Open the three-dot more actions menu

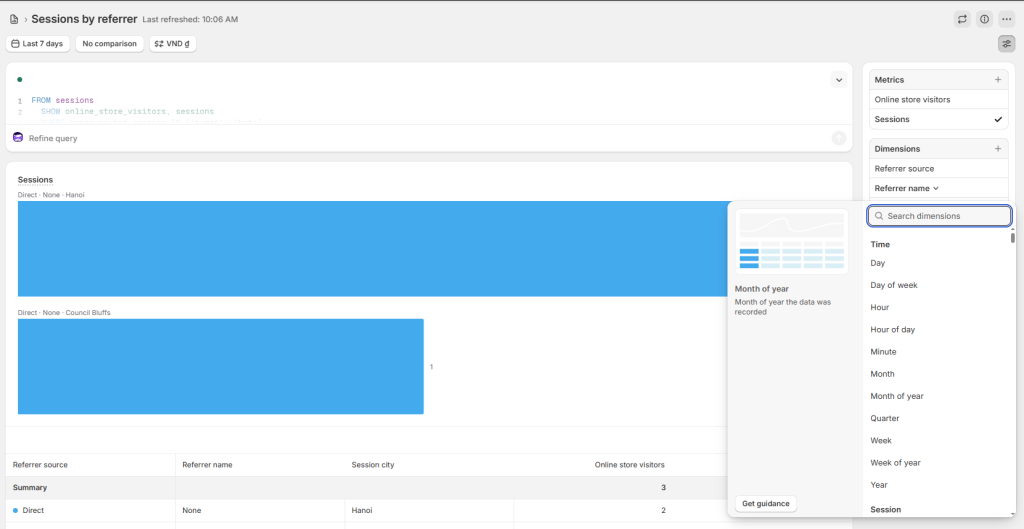point(1006,19)
